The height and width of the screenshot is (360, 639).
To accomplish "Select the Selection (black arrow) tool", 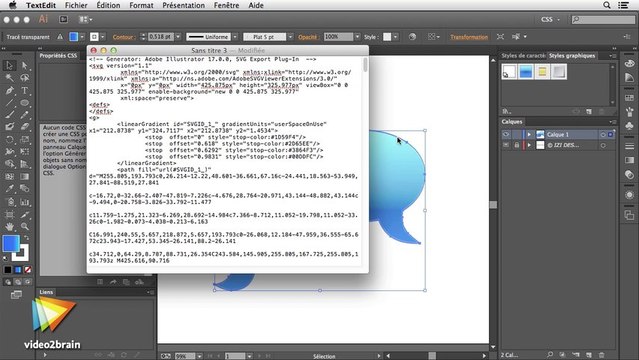I will [x=10, y=65].
